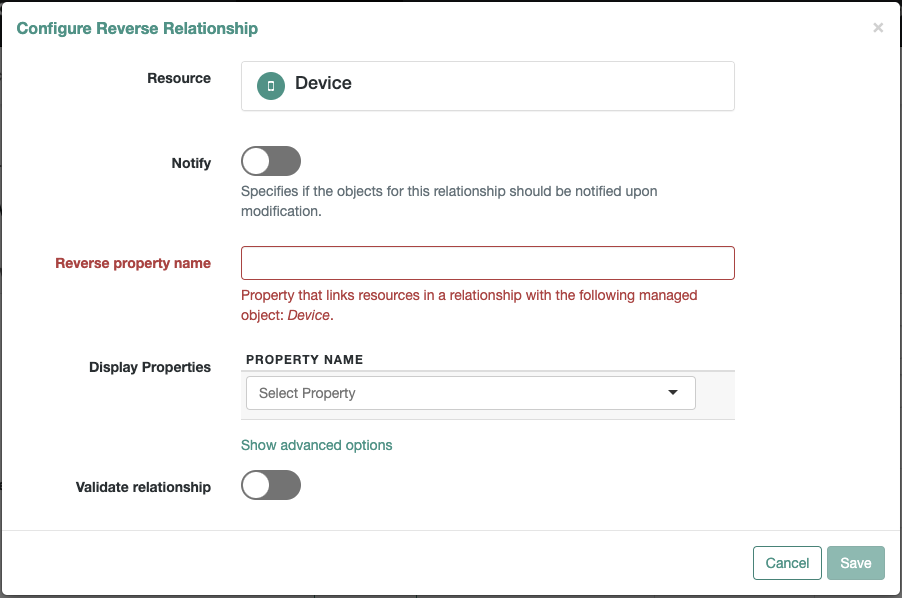This screenshot has width=902, height=598.
Task: Enable the Notify toggle switch
Action: click(x=270, y=161)
